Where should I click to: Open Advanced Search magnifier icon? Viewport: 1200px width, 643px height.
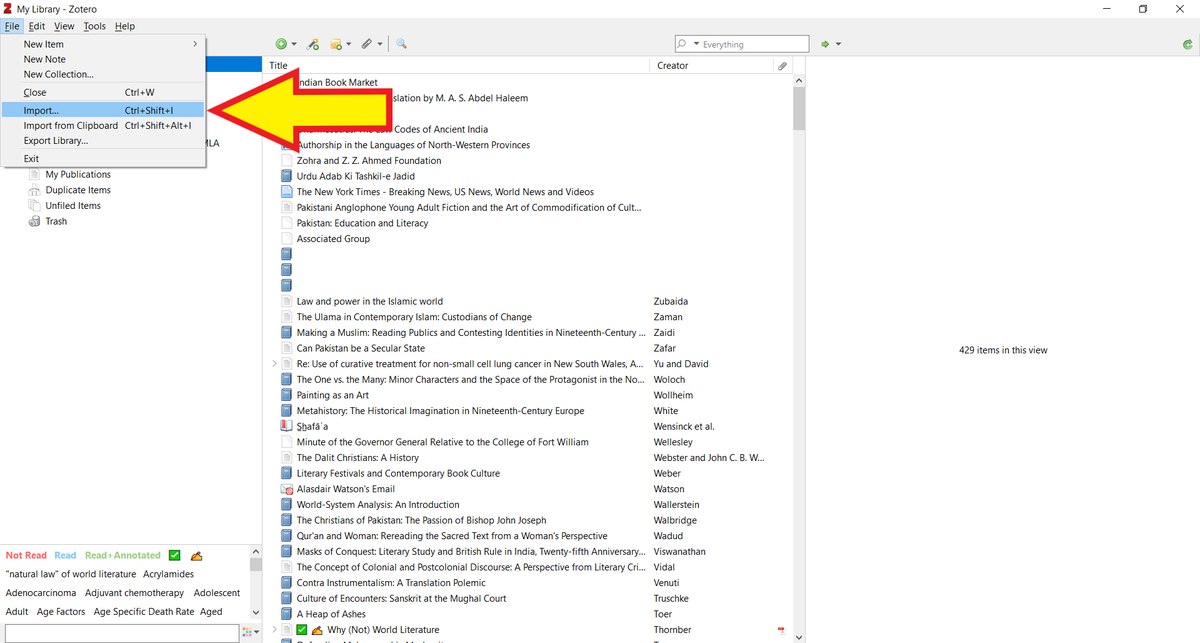click(x=401, y=44)
